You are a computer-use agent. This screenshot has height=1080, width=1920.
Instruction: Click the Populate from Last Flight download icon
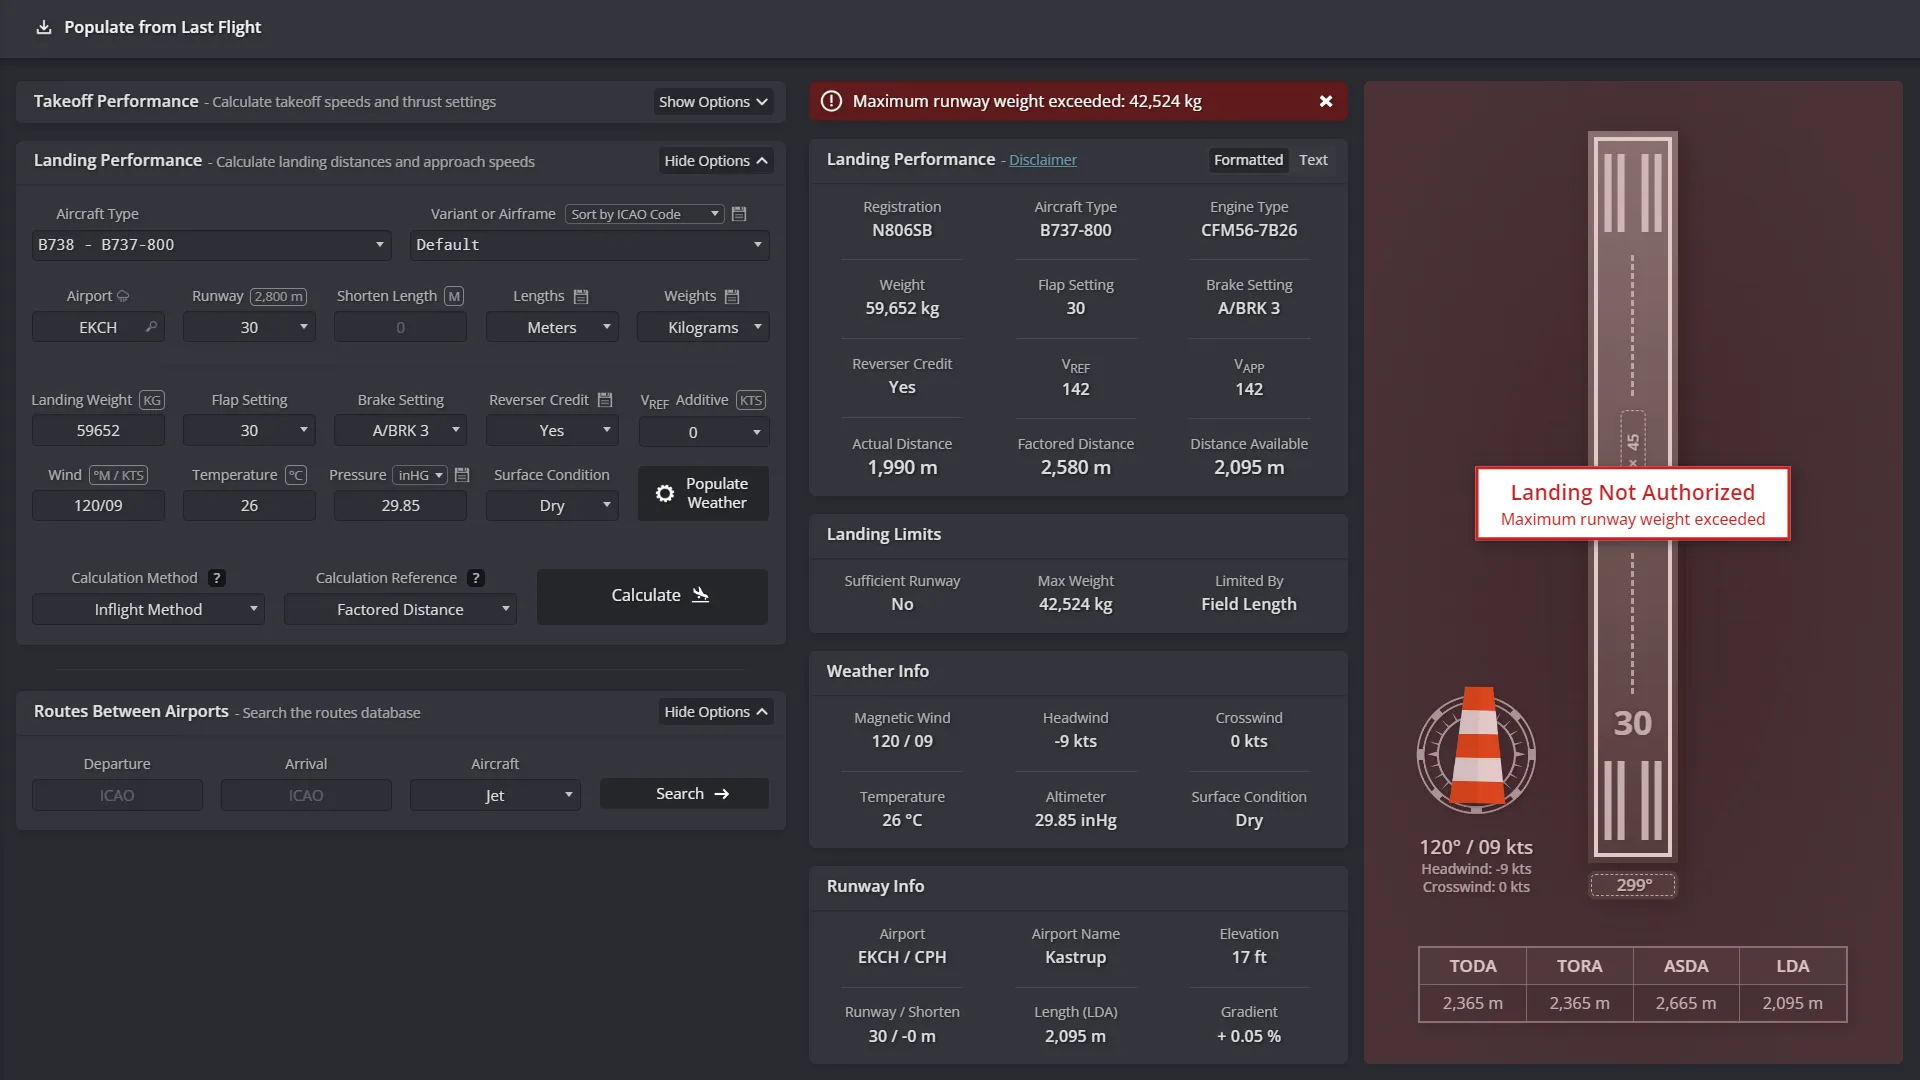[44, 27]
